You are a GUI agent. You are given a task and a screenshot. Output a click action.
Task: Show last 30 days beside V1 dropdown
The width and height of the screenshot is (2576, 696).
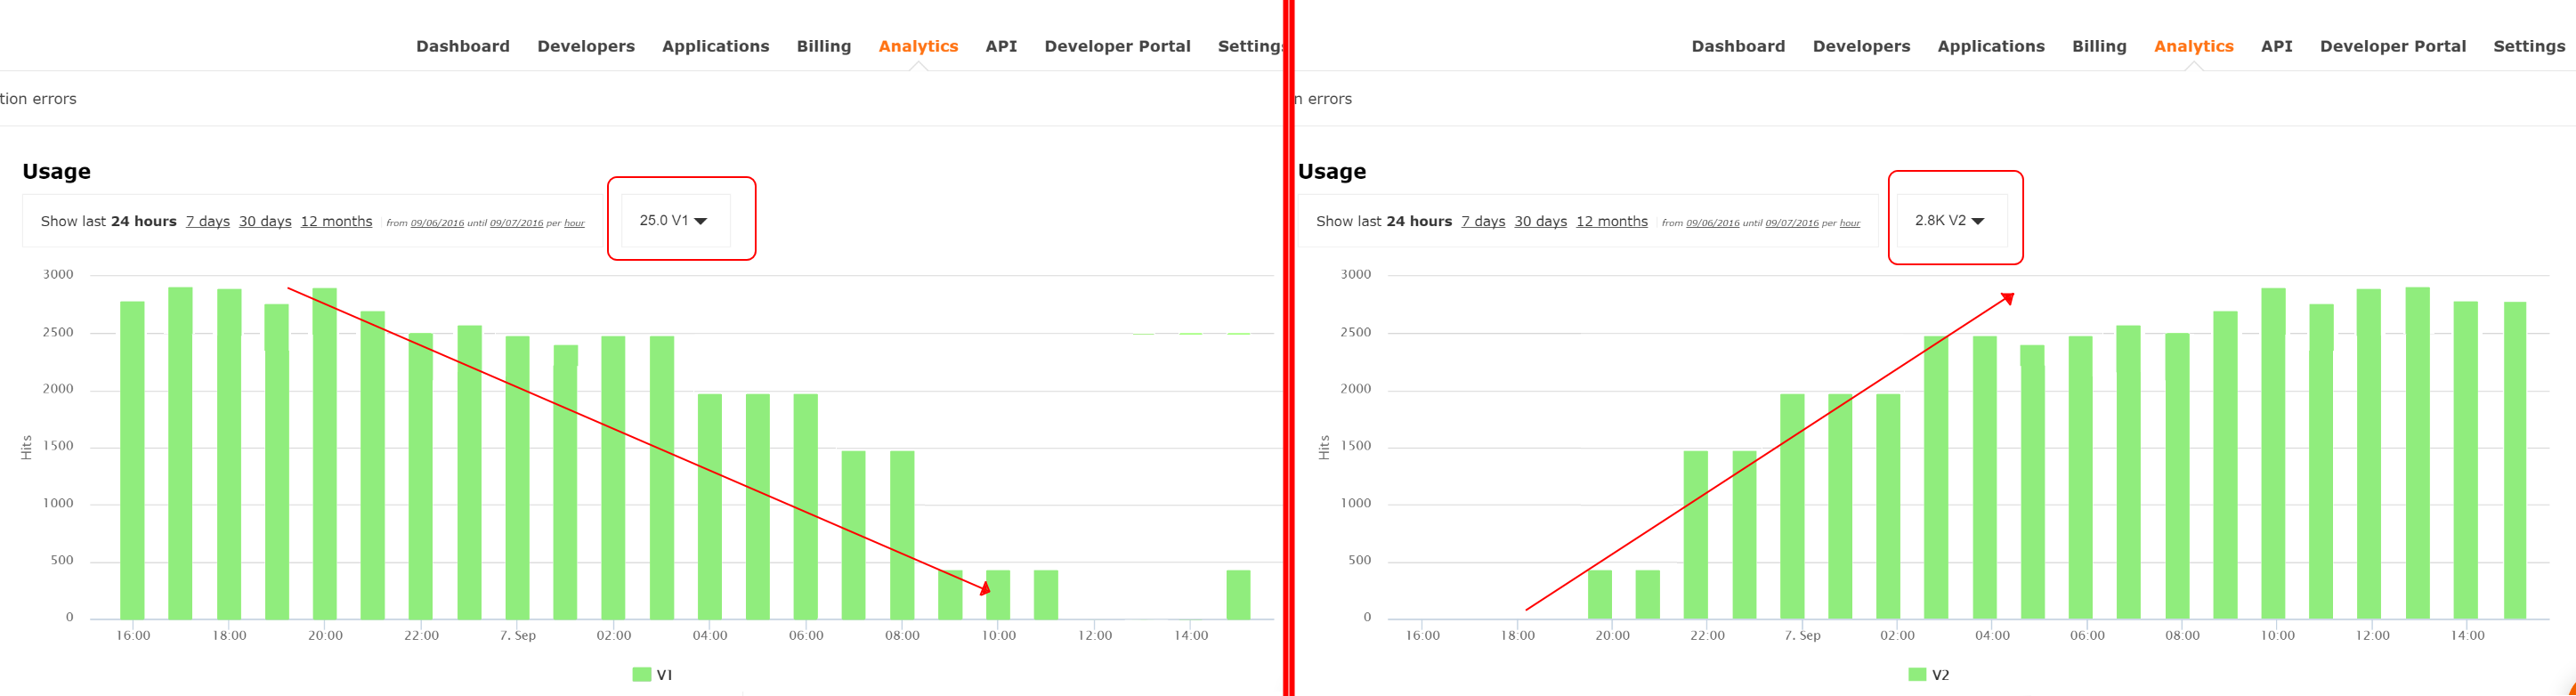[x=265, y=222]
